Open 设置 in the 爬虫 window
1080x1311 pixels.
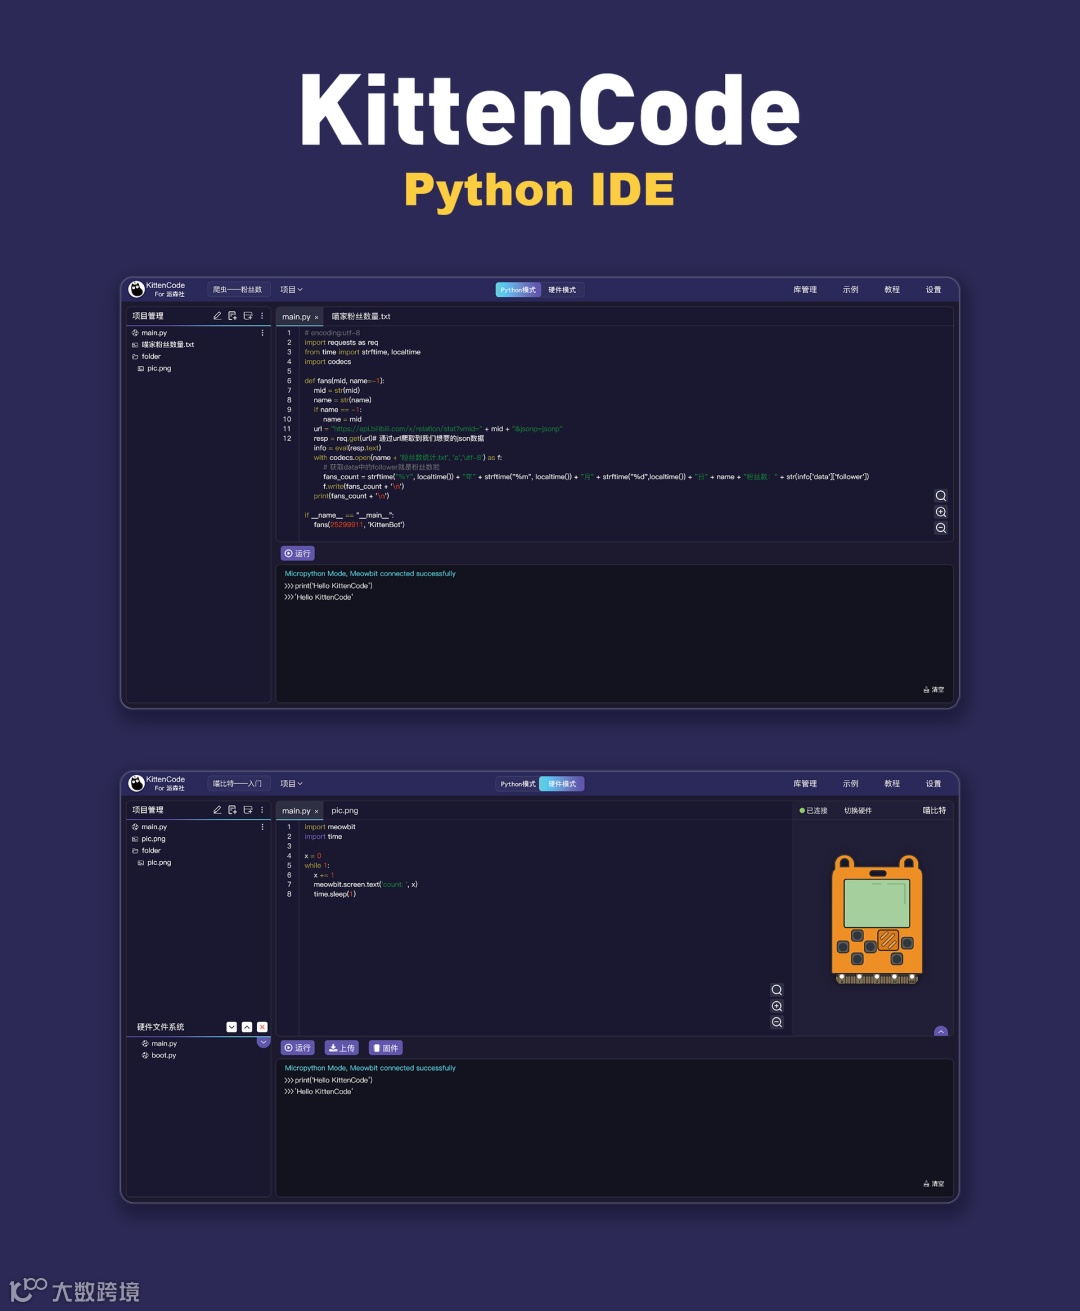(x=933, y=290)
